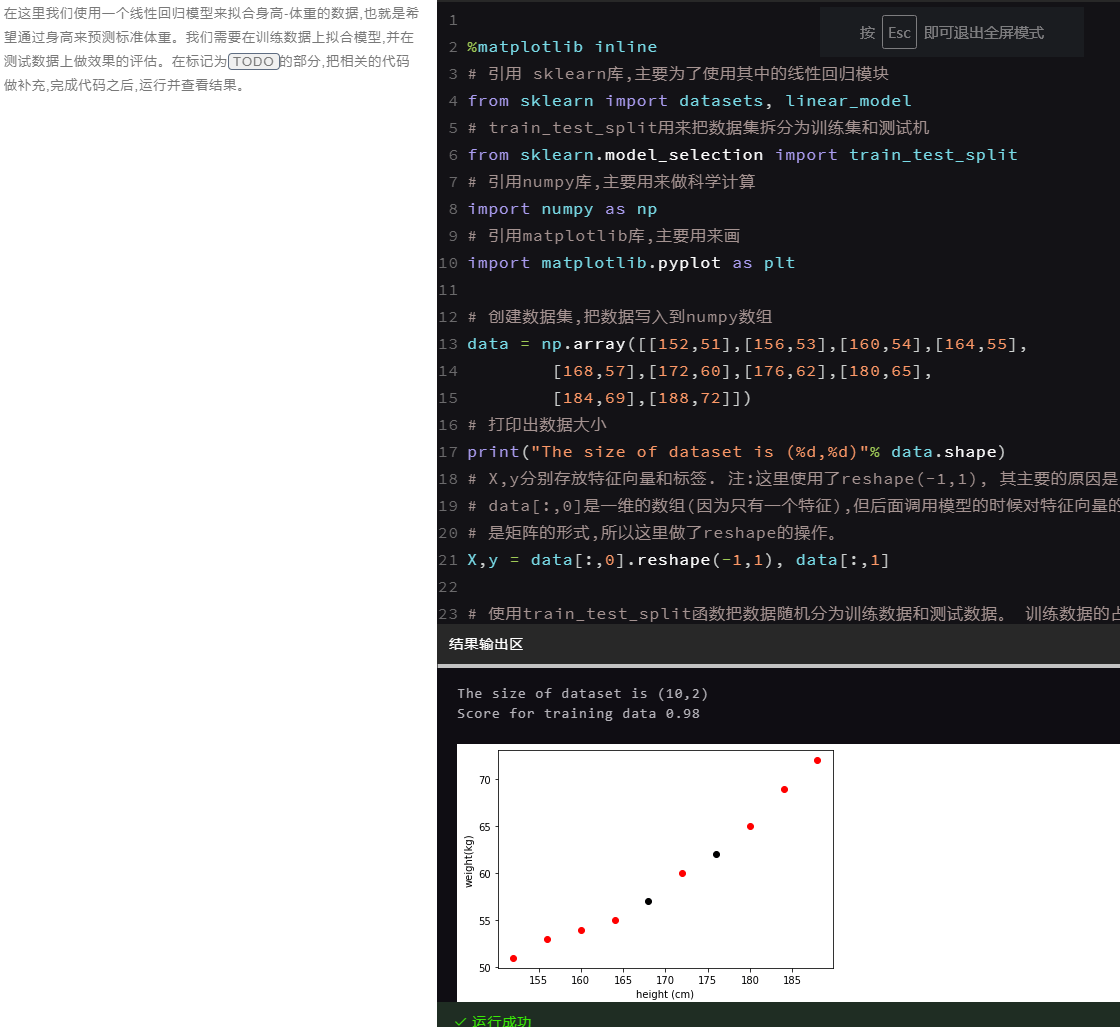Click 'import numpy as np' code line
1120x1027 pixels.
click(x=562, y=209)
